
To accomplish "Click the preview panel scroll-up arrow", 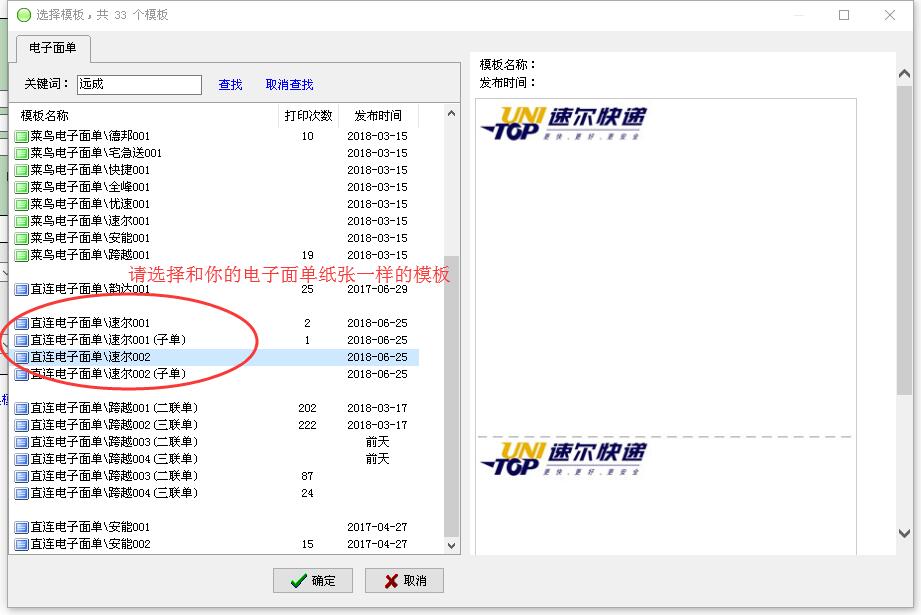I will click(x=905, y=74).
